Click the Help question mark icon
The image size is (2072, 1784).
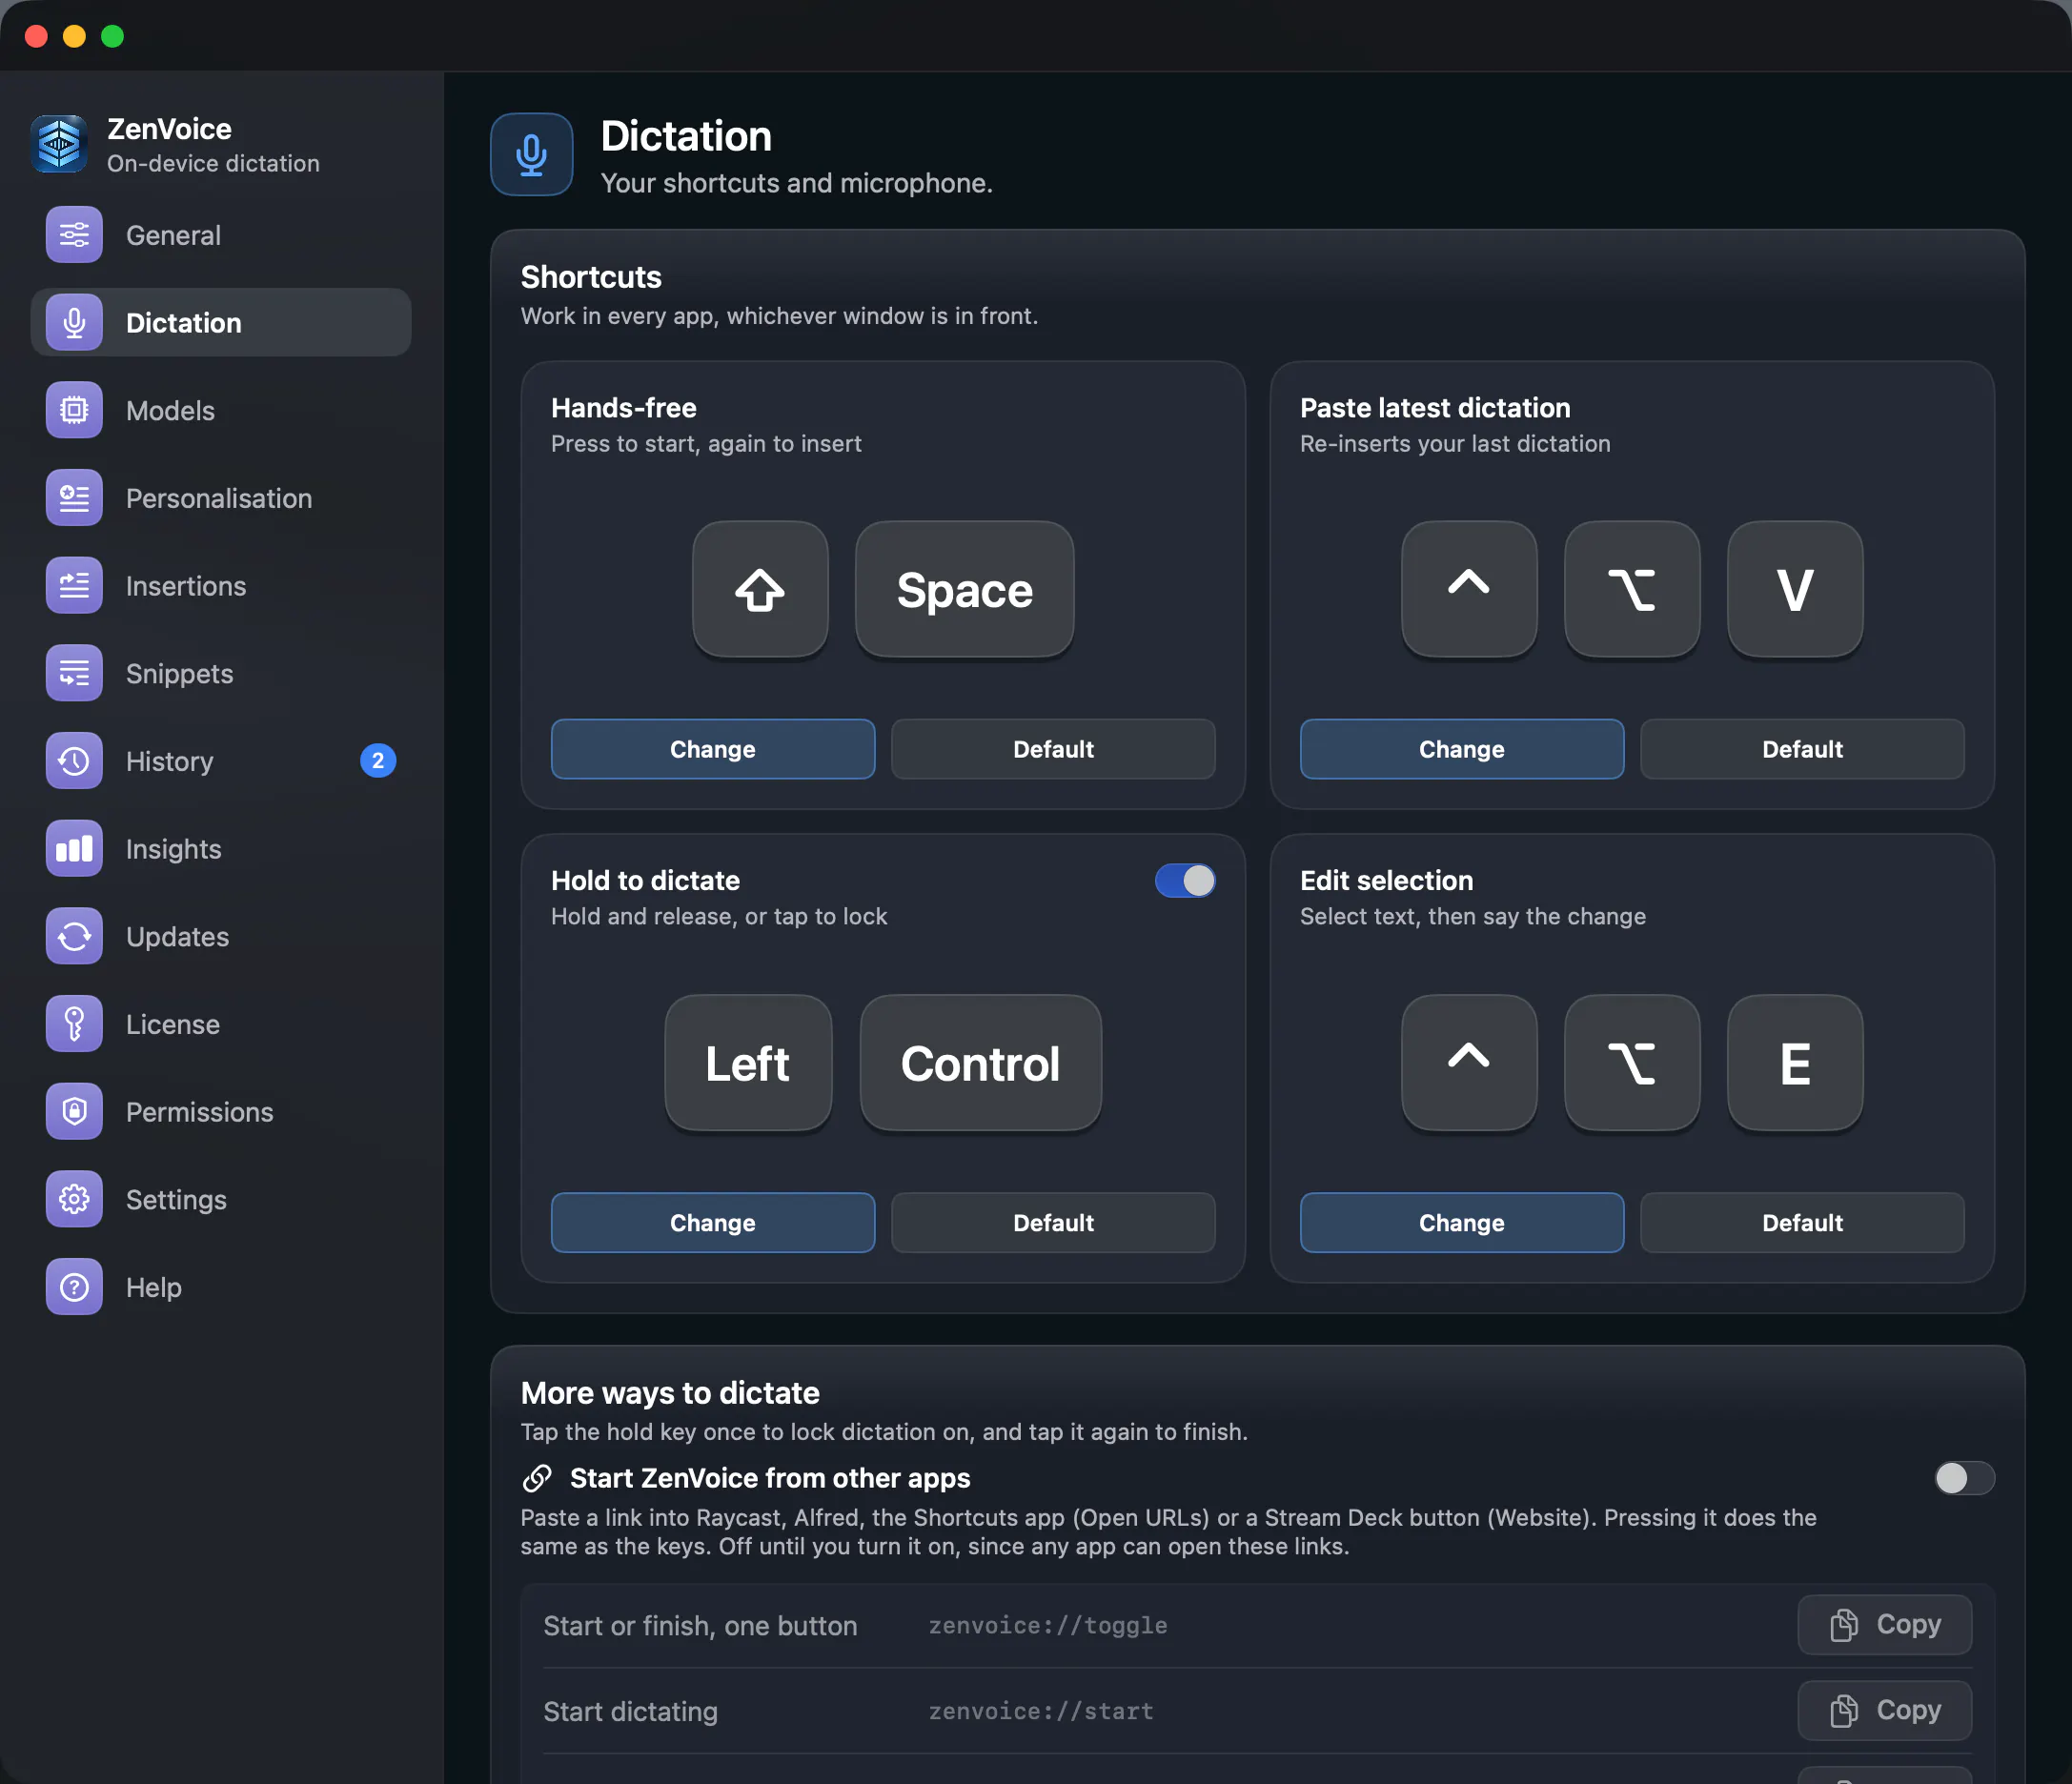[x=74, y=1287]
